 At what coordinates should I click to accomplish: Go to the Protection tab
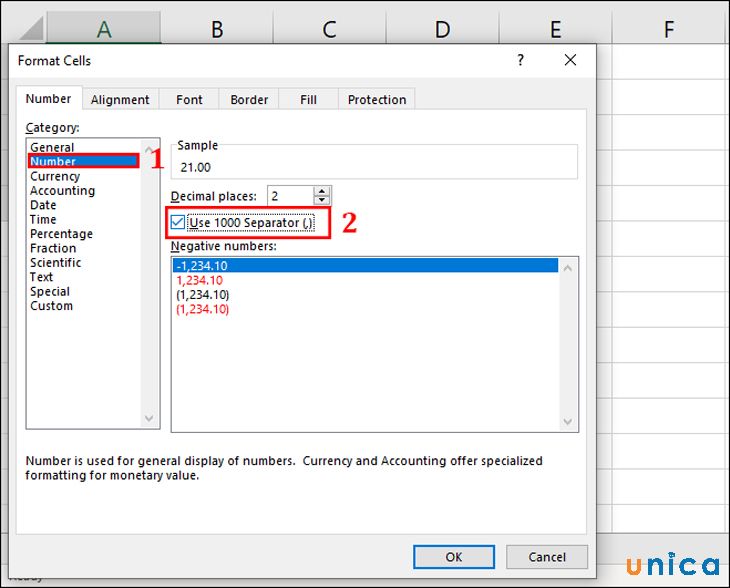click(377, 100)
